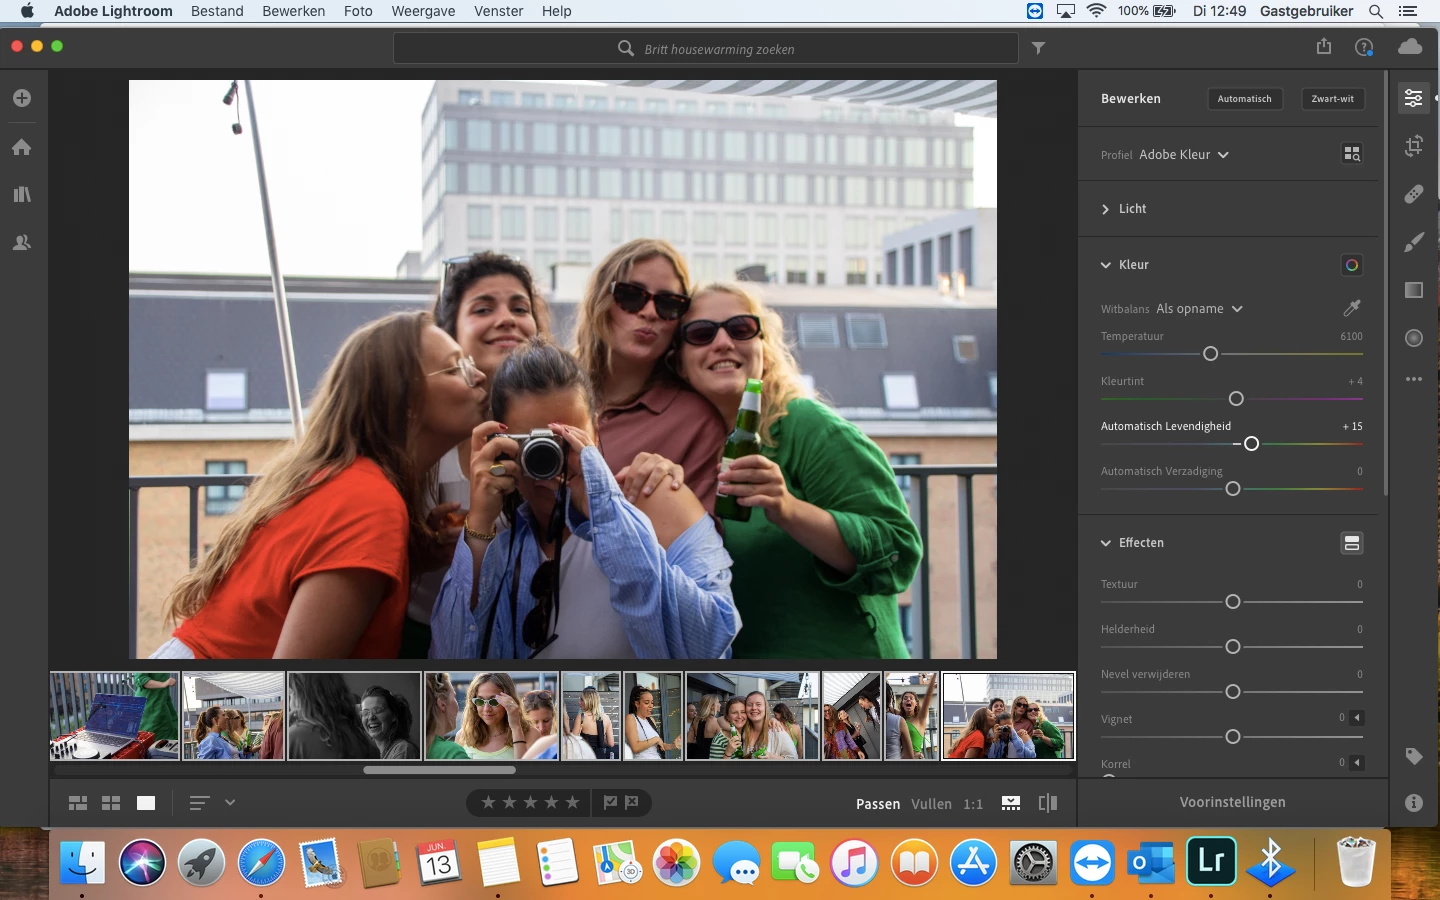Open the Weergave menu
Viewport: 1440px width, 900px height.
pos(423,11)
